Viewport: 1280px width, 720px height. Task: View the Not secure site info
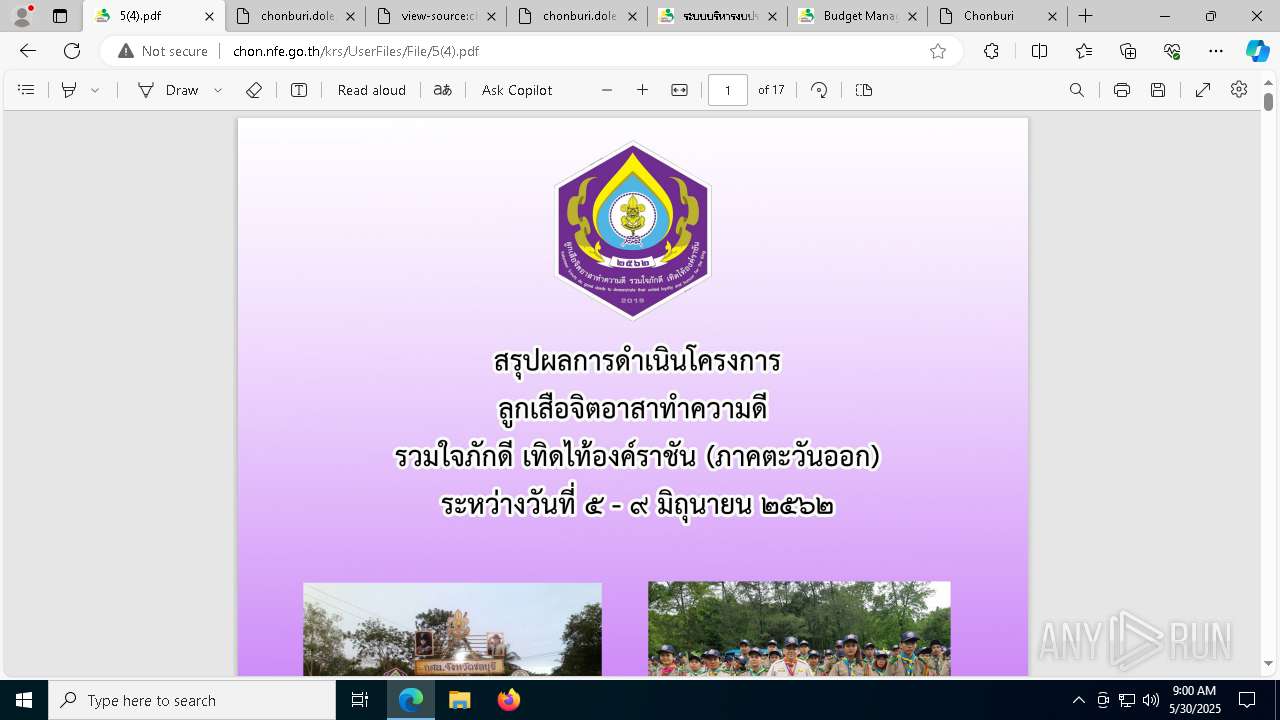pos(163,51)
